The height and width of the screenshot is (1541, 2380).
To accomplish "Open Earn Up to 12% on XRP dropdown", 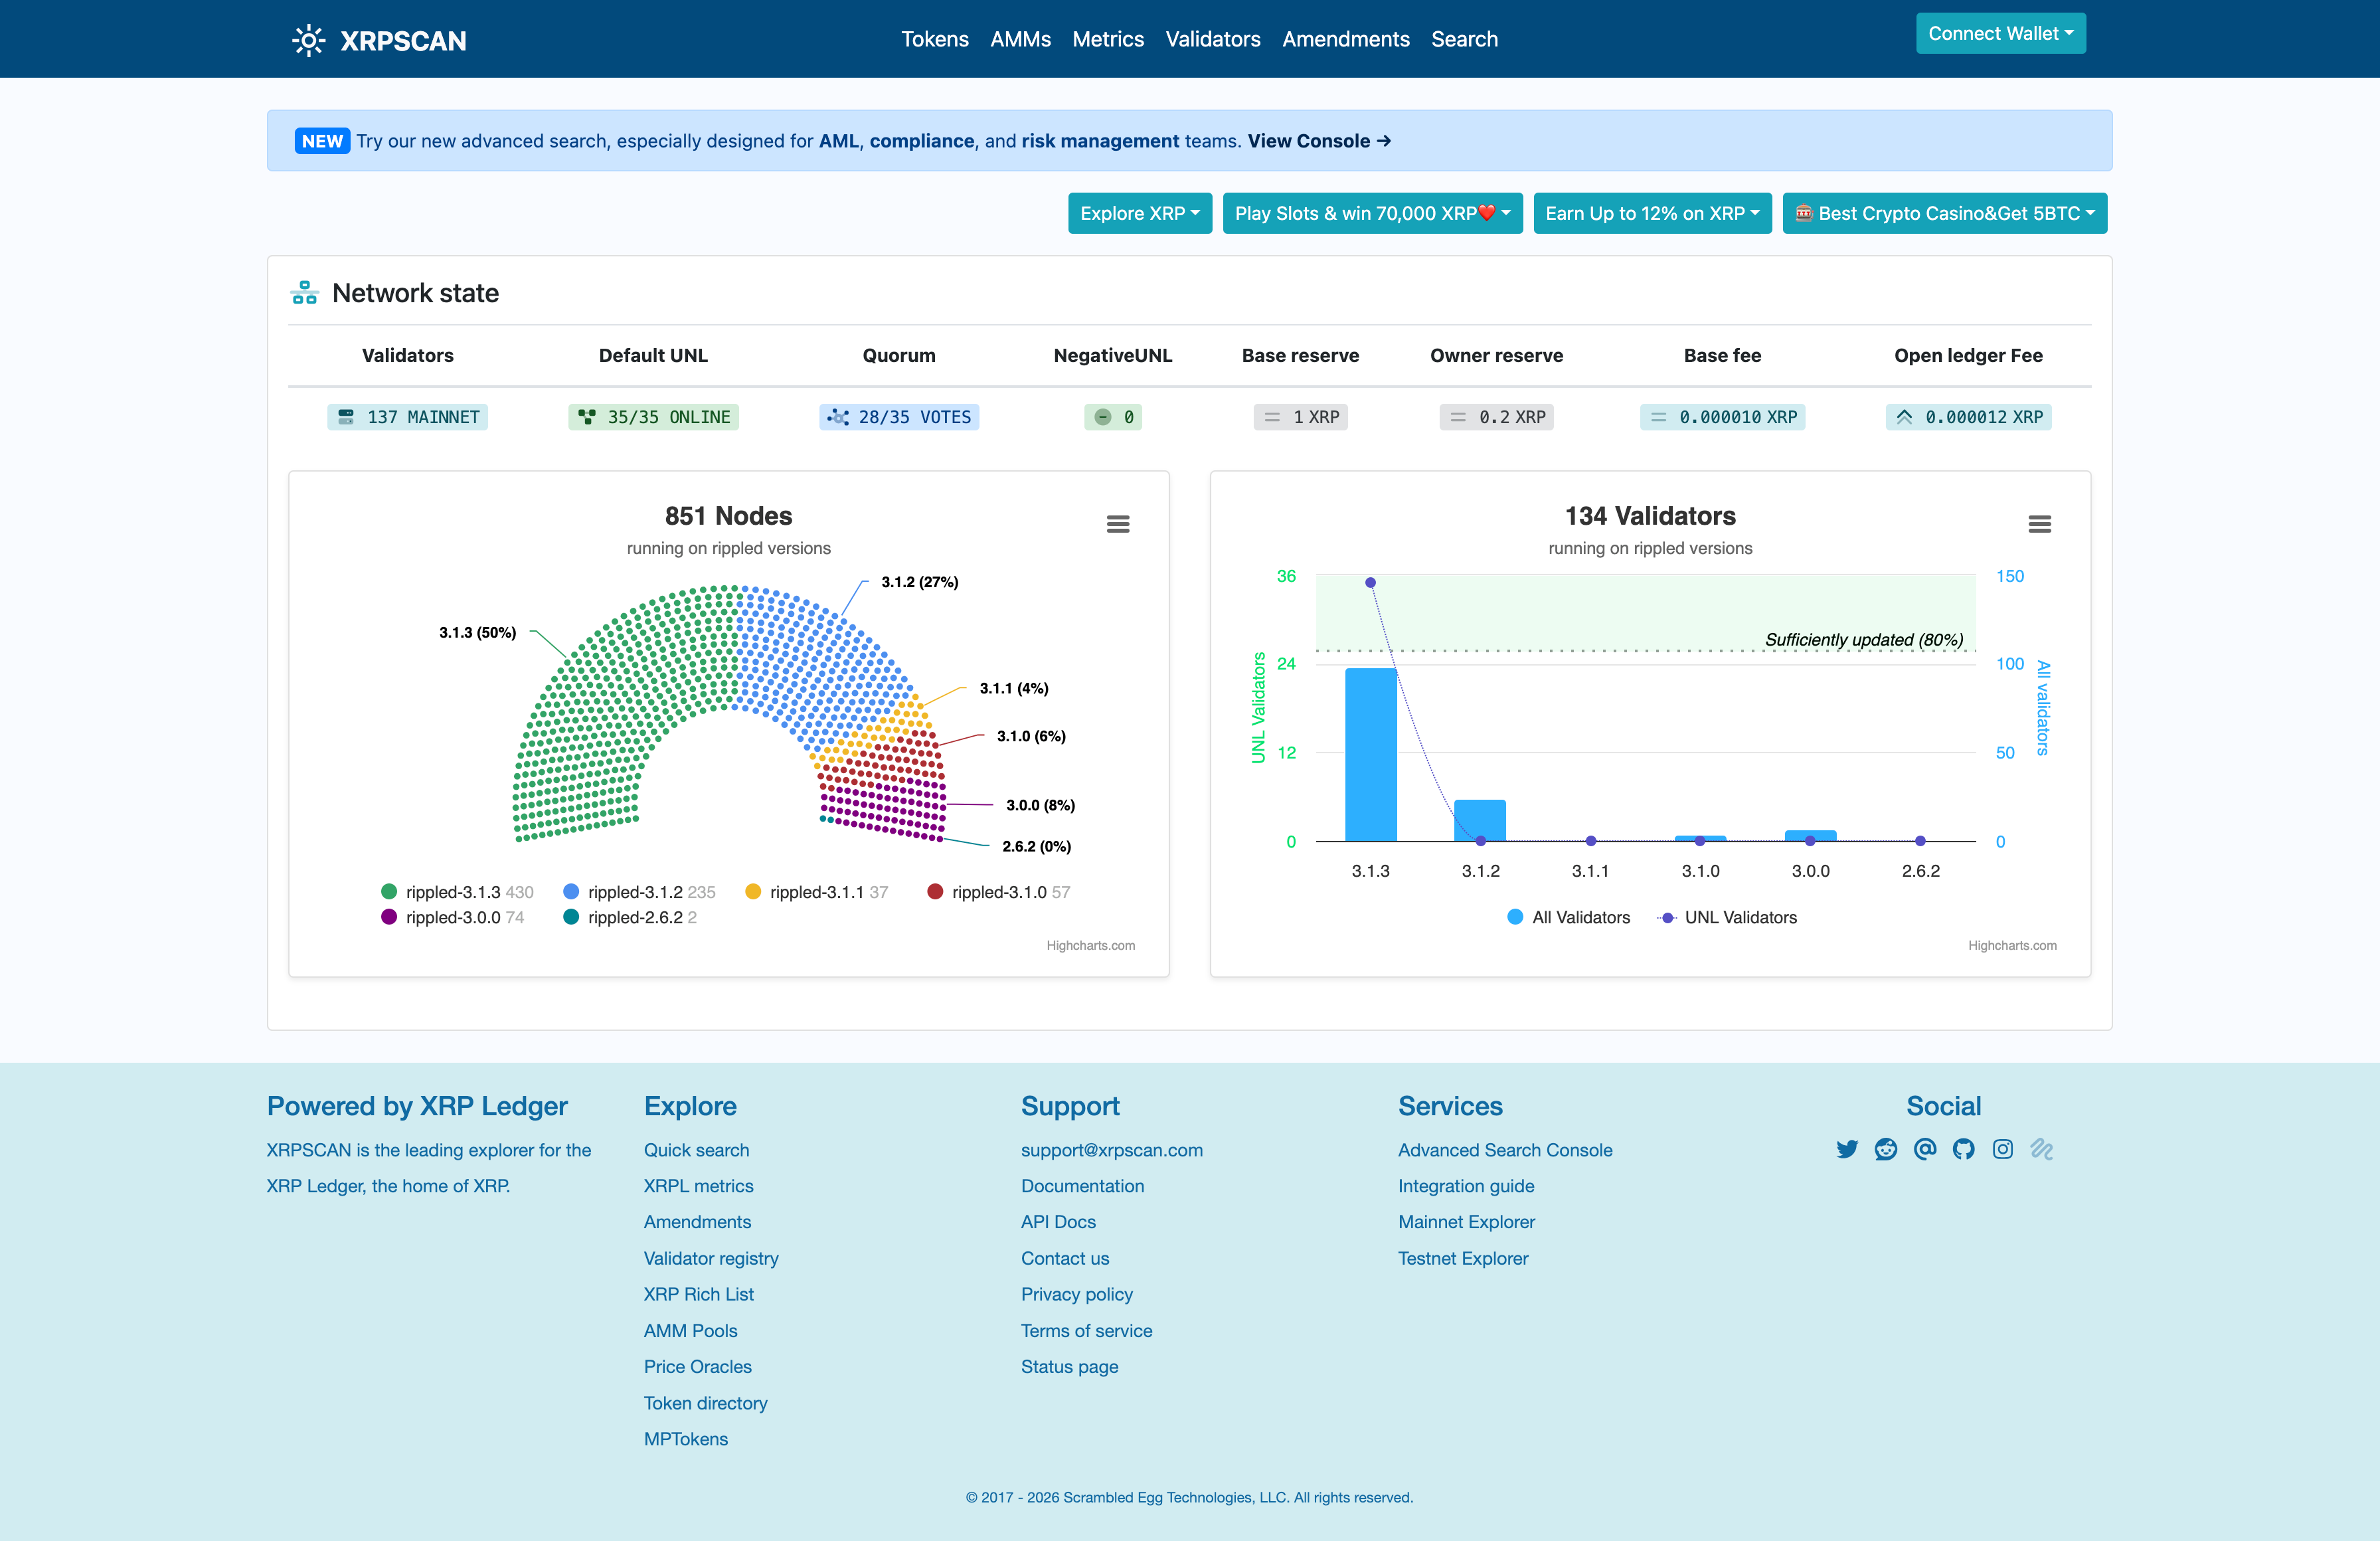I will coord(1653,213).
